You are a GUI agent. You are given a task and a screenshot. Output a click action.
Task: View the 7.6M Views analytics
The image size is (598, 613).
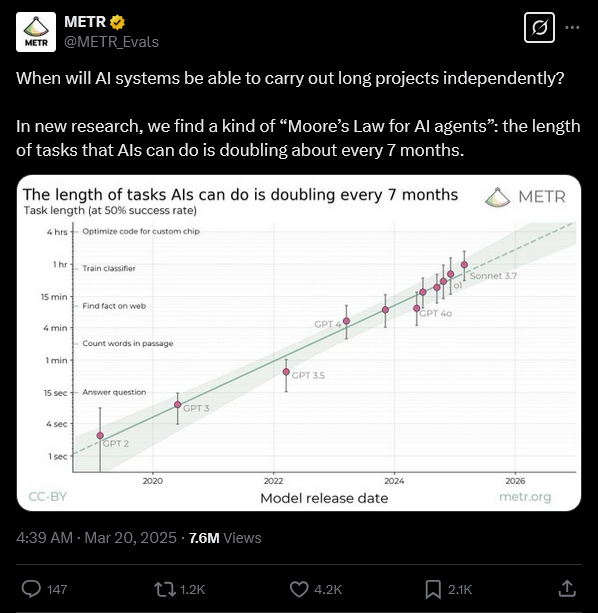225,538
